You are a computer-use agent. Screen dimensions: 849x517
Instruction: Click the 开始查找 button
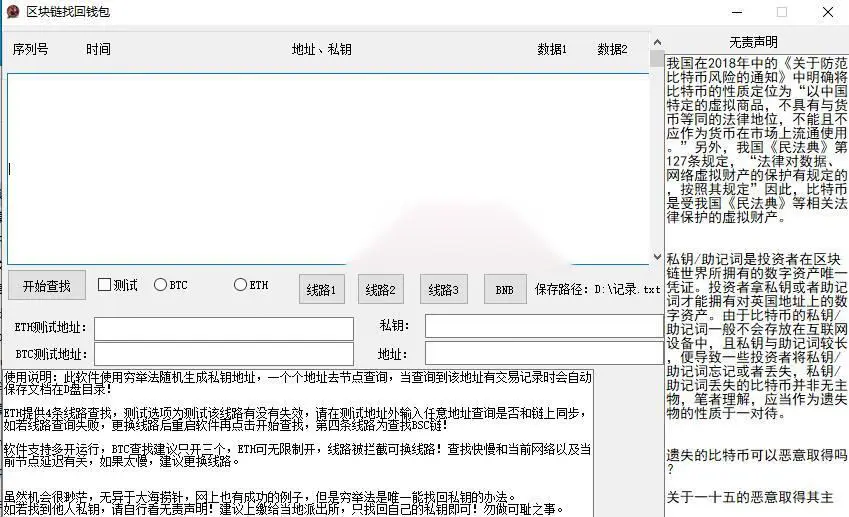pos(47,285)
